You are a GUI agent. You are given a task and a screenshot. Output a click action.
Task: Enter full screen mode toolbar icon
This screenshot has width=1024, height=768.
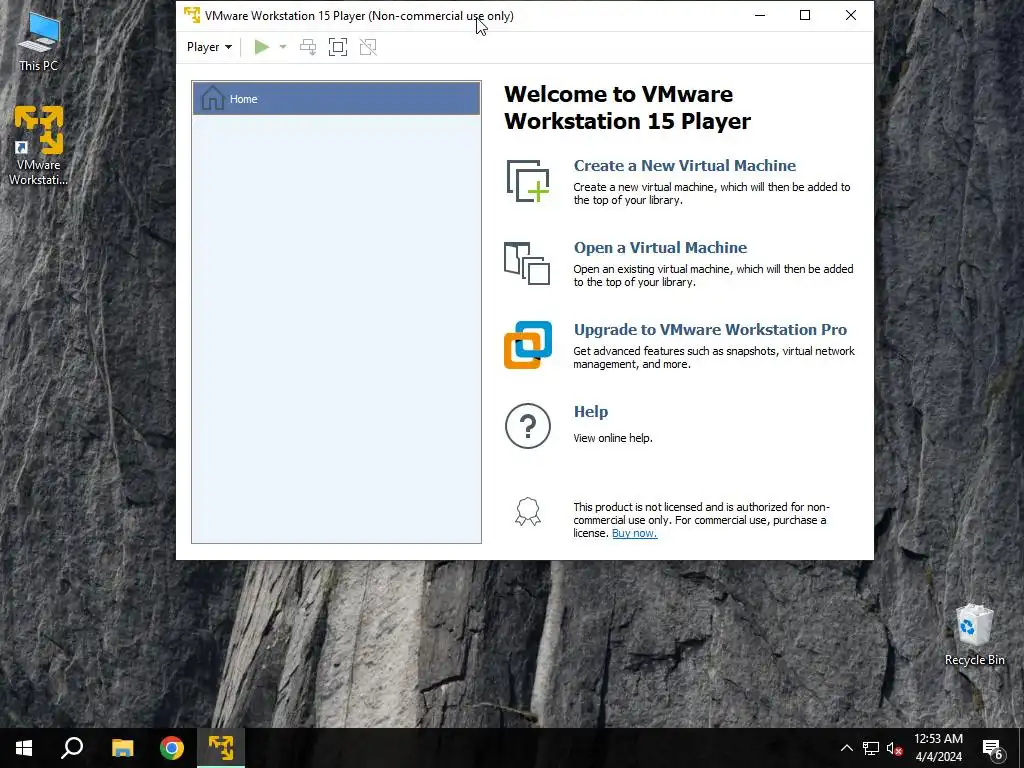[338, 47]
